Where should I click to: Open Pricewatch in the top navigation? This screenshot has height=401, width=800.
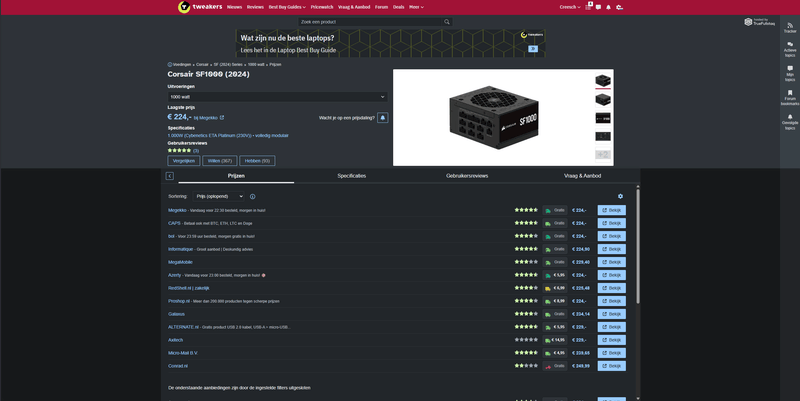tap(322, 7)
